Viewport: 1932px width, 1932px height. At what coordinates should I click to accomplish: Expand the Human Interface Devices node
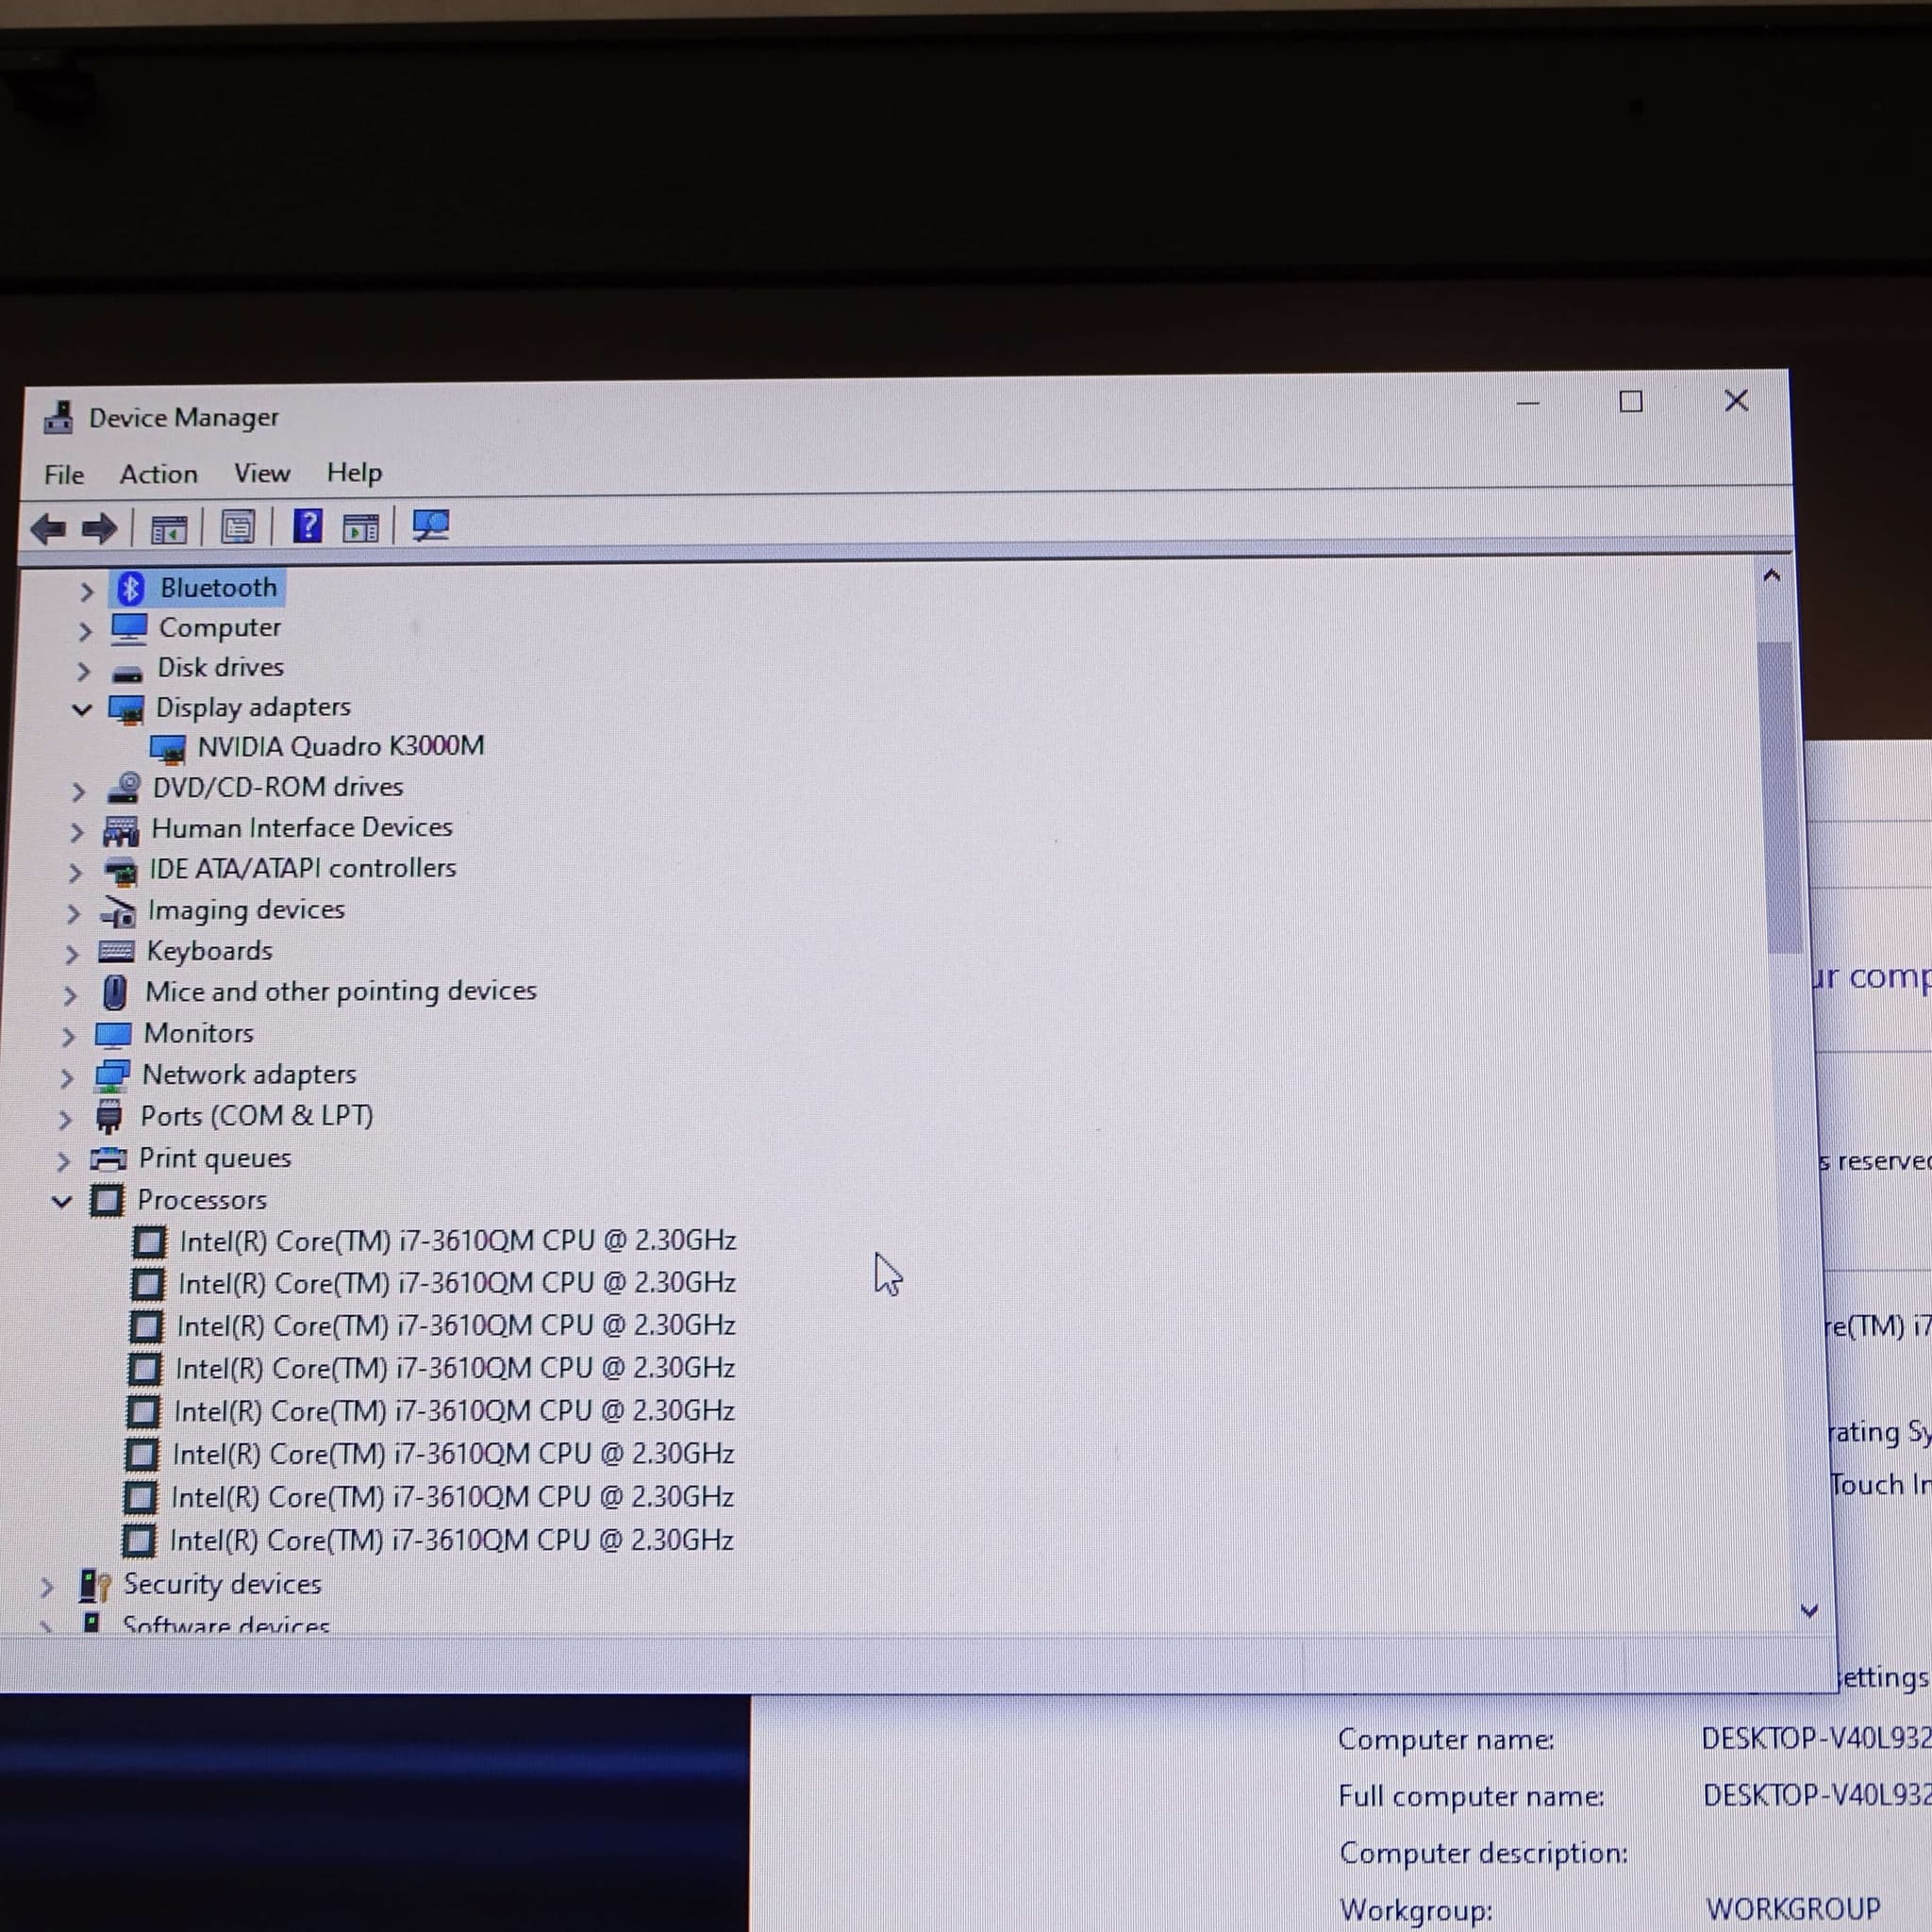click(77, 832)
